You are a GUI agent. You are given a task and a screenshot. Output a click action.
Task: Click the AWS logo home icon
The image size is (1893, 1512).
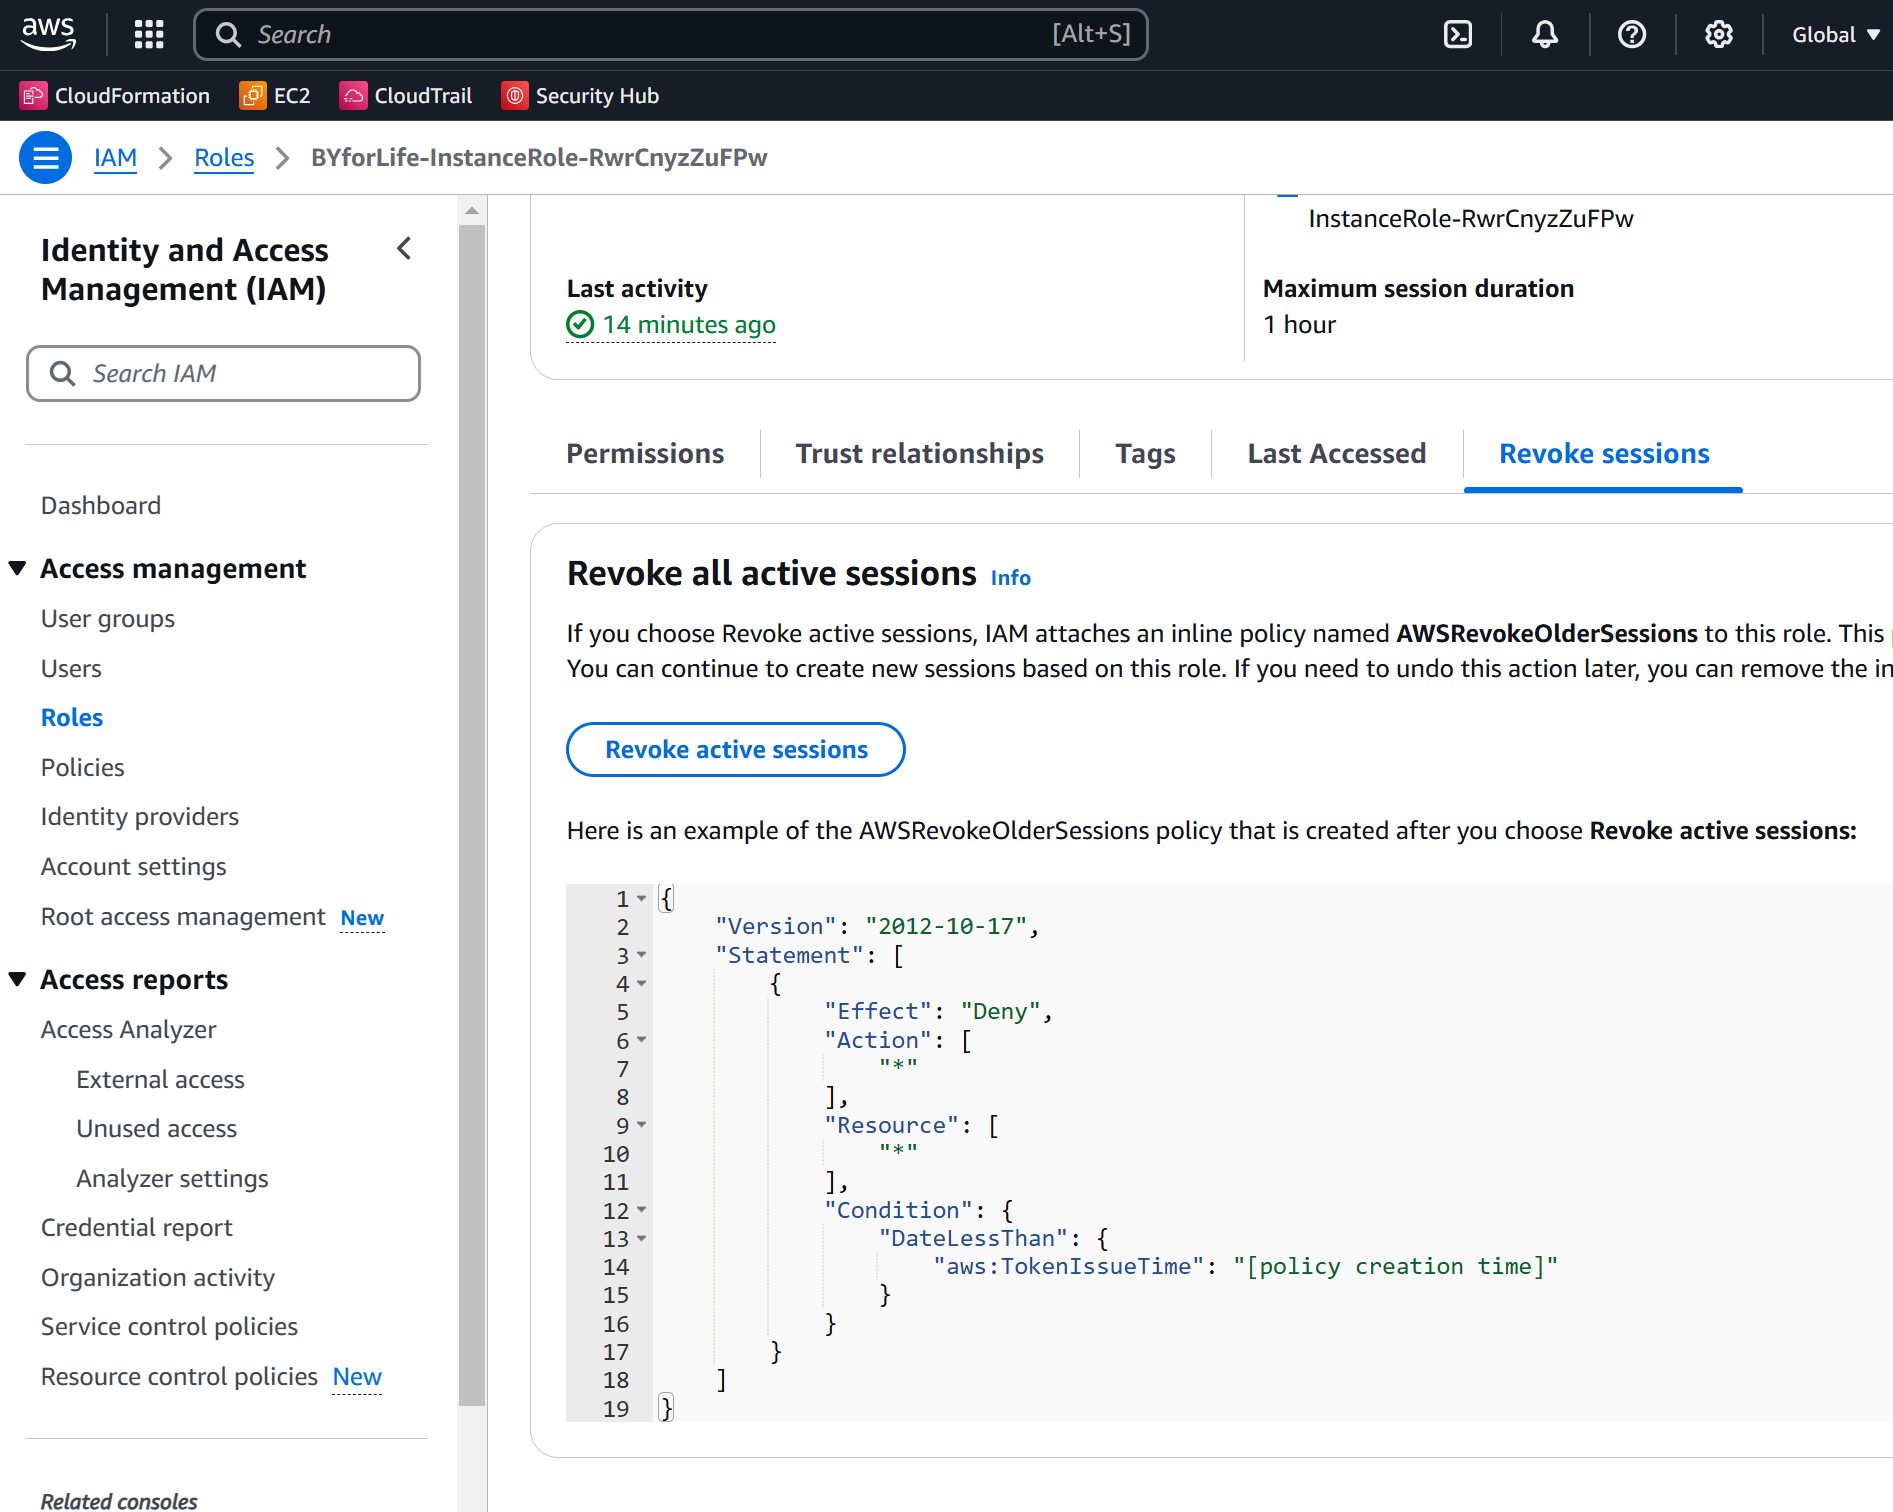[48, 34]
